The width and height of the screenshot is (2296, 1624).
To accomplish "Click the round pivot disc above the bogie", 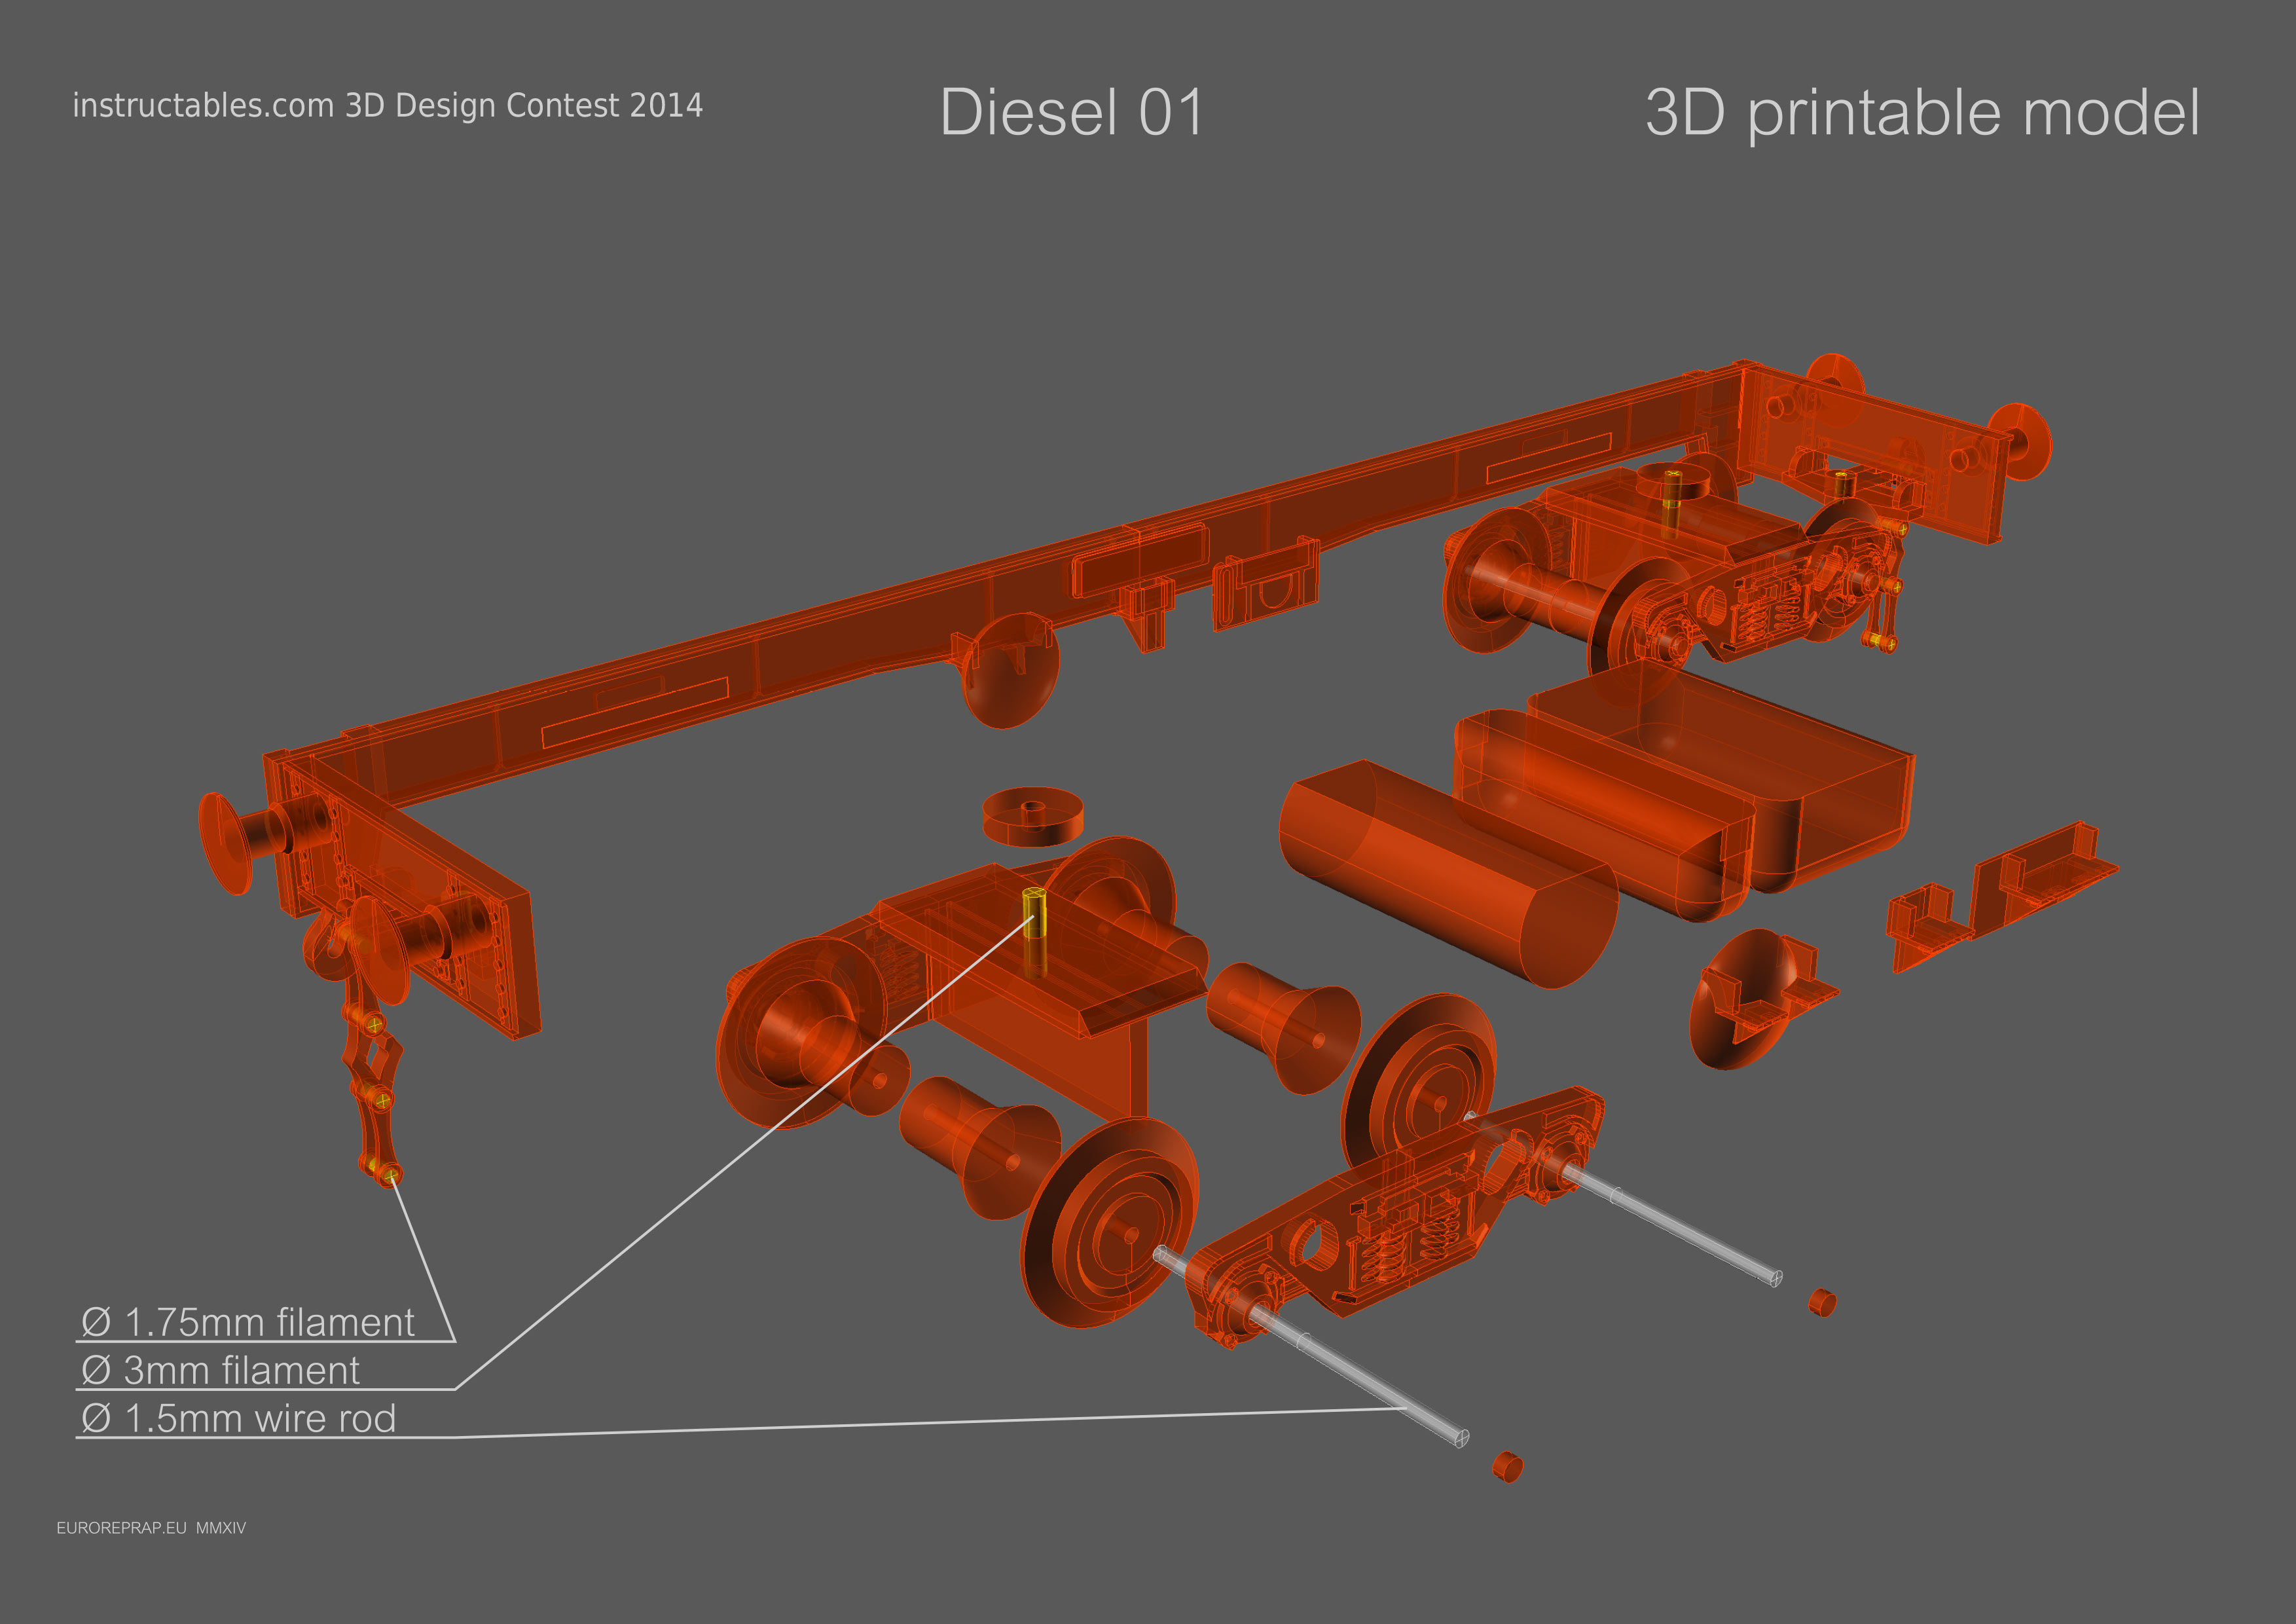I will pyautogui.click(x=1033, y=816).
